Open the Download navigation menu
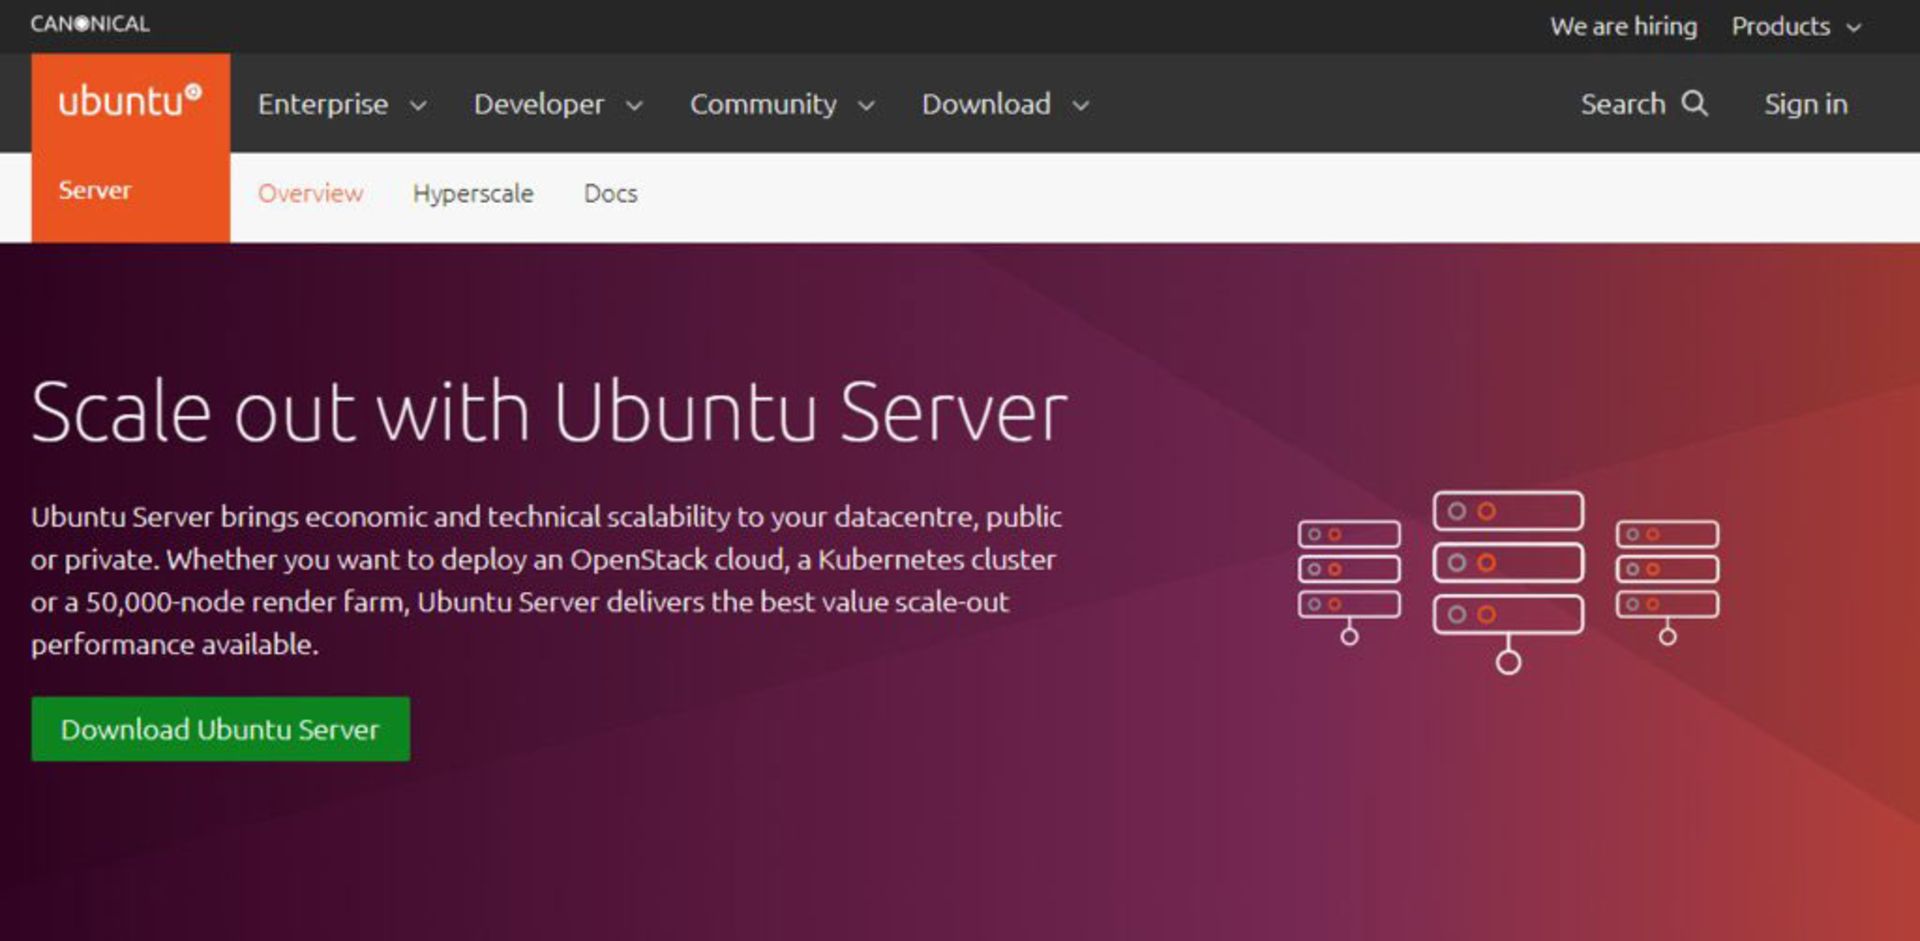The height and width of the screenshot is (941, 1920). 986,104
